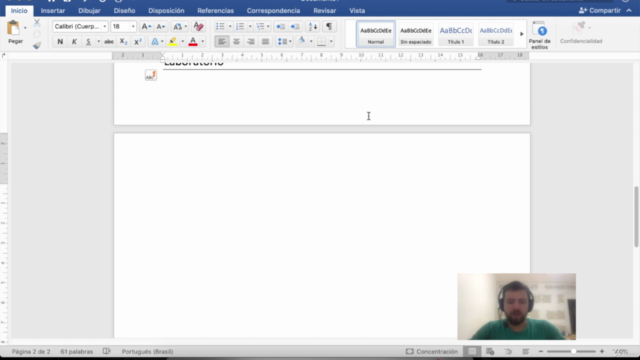Open the Calibri font name dropdown
The height and width of the screenshot is (360, 640).
pyautogui.click(x=80, y=27)
